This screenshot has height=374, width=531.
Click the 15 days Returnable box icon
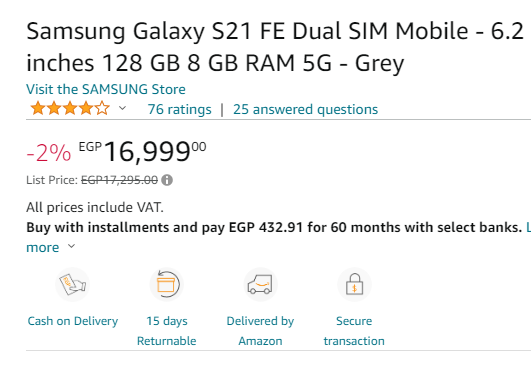pyautogui.click(x=166, y=285)
